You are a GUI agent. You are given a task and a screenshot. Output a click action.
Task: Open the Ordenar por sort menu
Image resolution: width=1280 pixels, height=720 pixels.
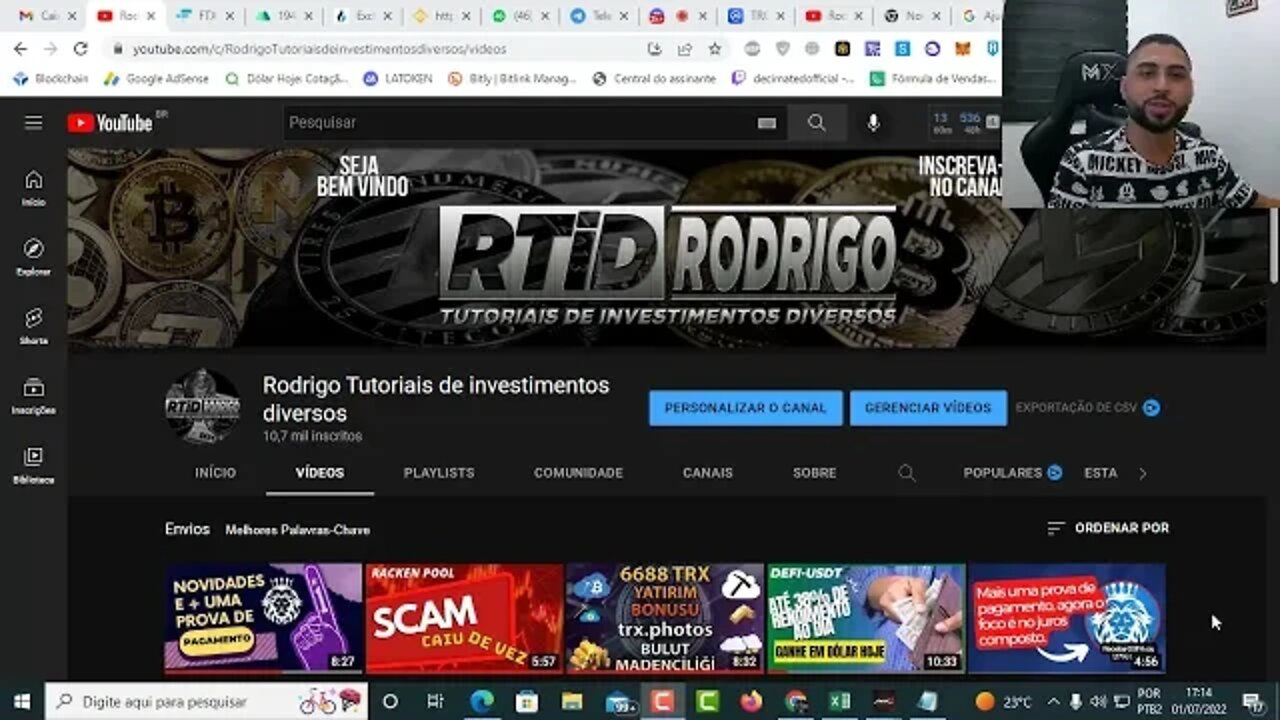click(1108, 528)
